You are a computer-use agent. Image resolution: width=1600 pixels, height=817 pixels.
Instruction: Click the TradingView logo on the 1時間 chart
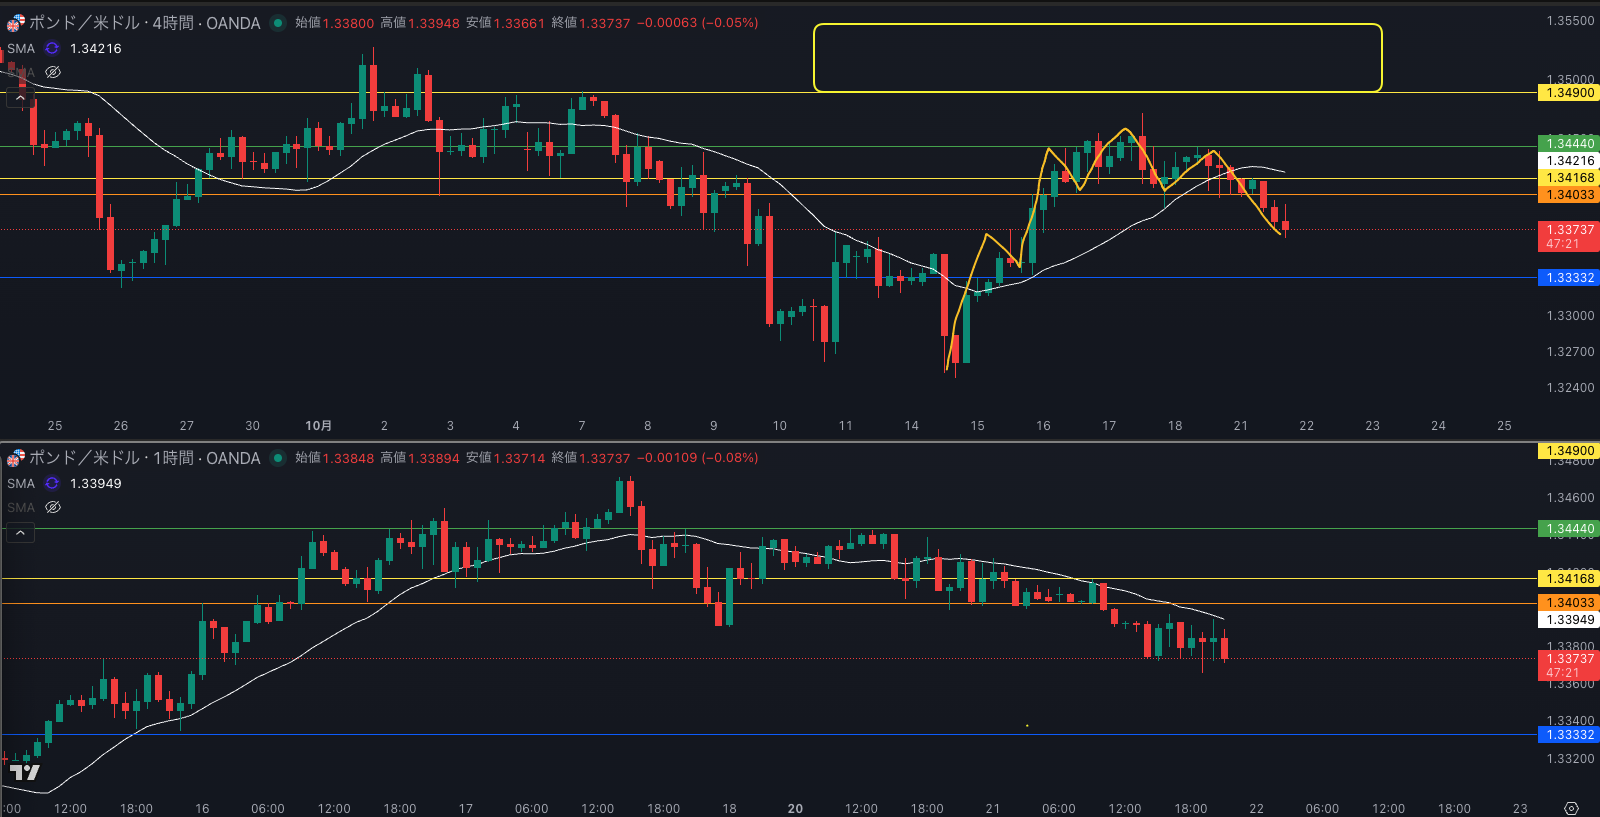pyautogui.click(x=24, y=772)
